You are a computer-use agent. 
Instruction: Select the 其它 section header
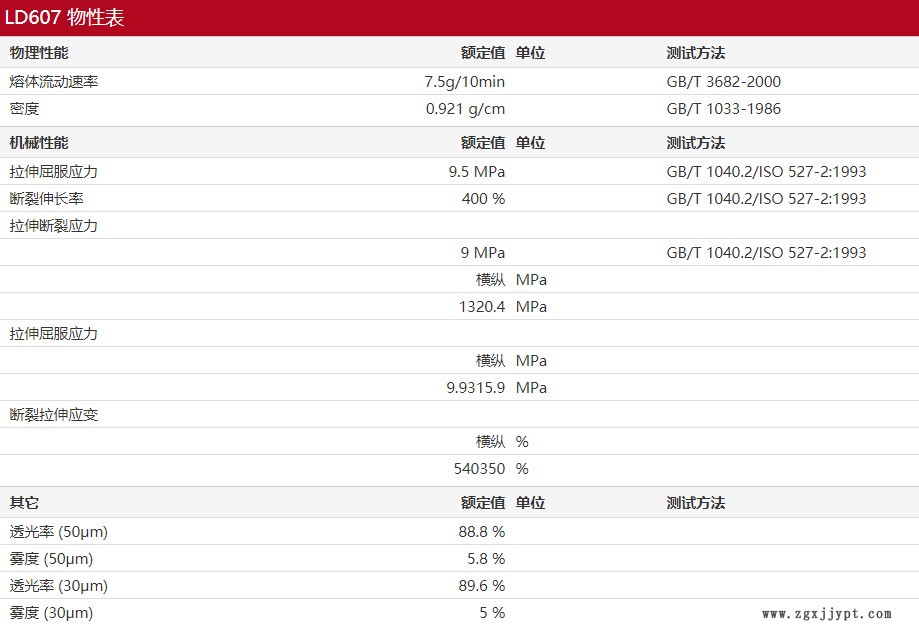[x=25, y=503]
